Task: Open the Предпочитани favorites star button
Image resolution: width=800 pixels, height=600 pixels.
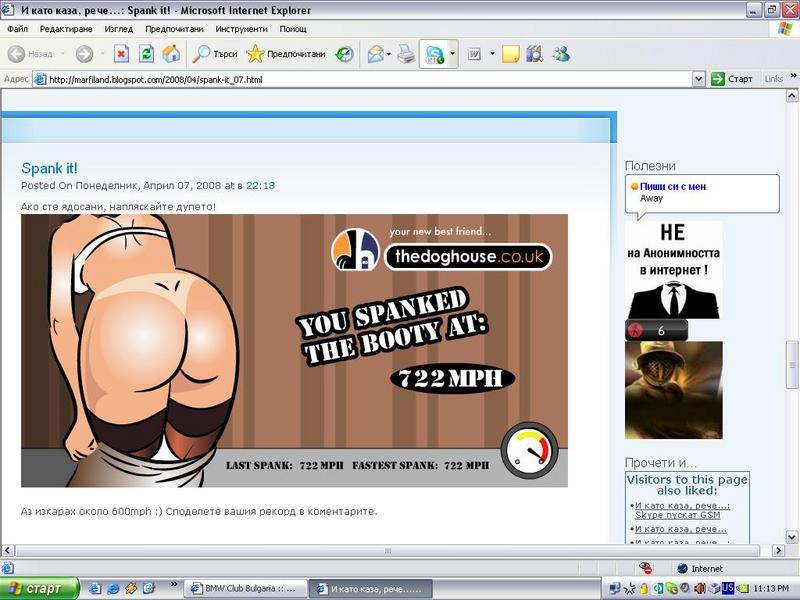Action: pyautogui.click(x=286, y=54)
